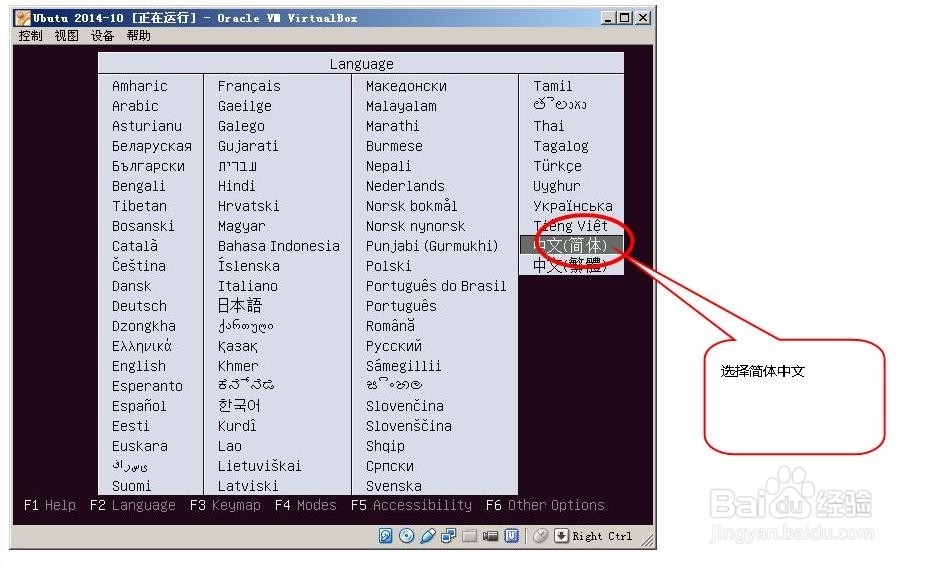Select Български language
Image resolution: width=925 pixels, height=565 pixels.
(148, 166)
